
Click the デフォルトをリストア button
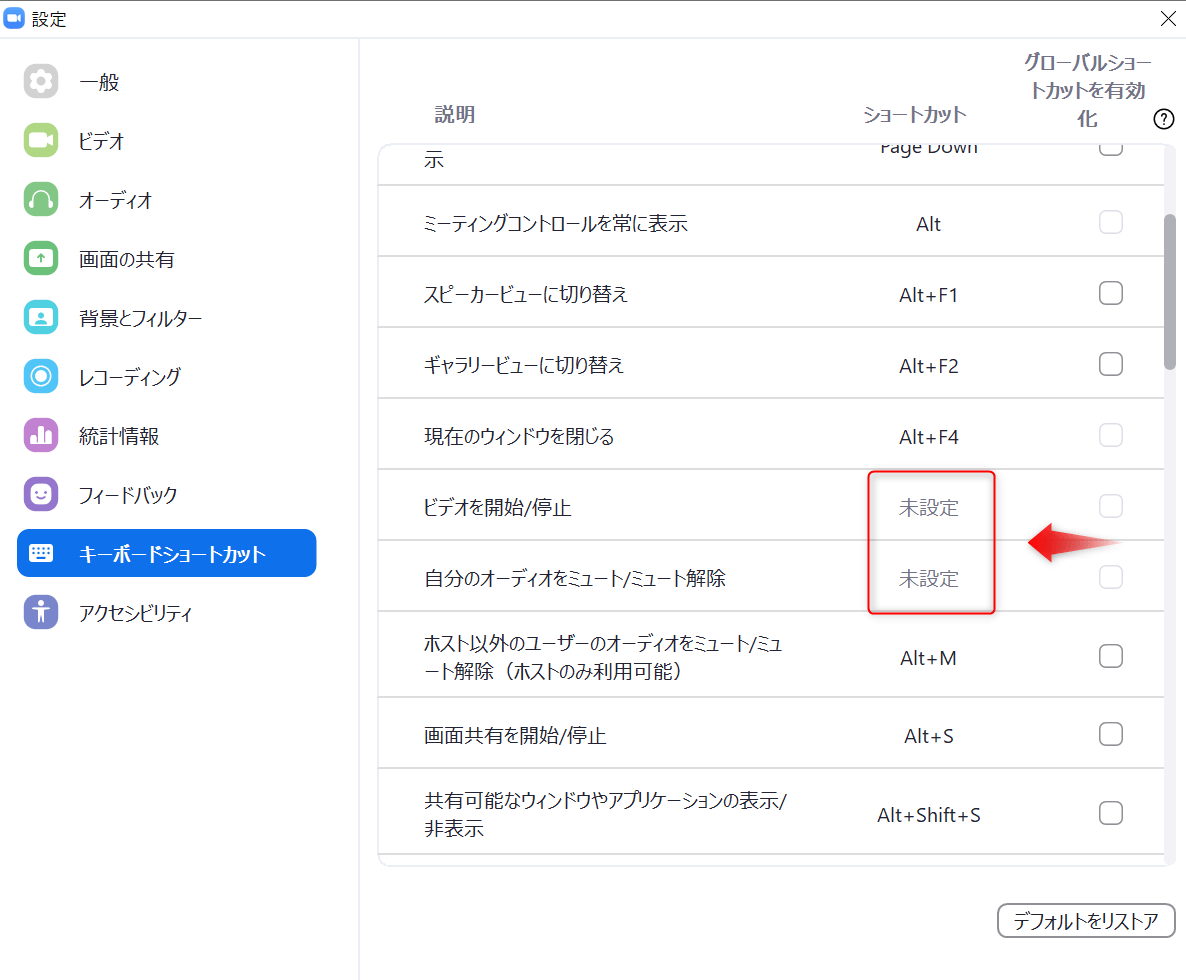pos(1086,921)
